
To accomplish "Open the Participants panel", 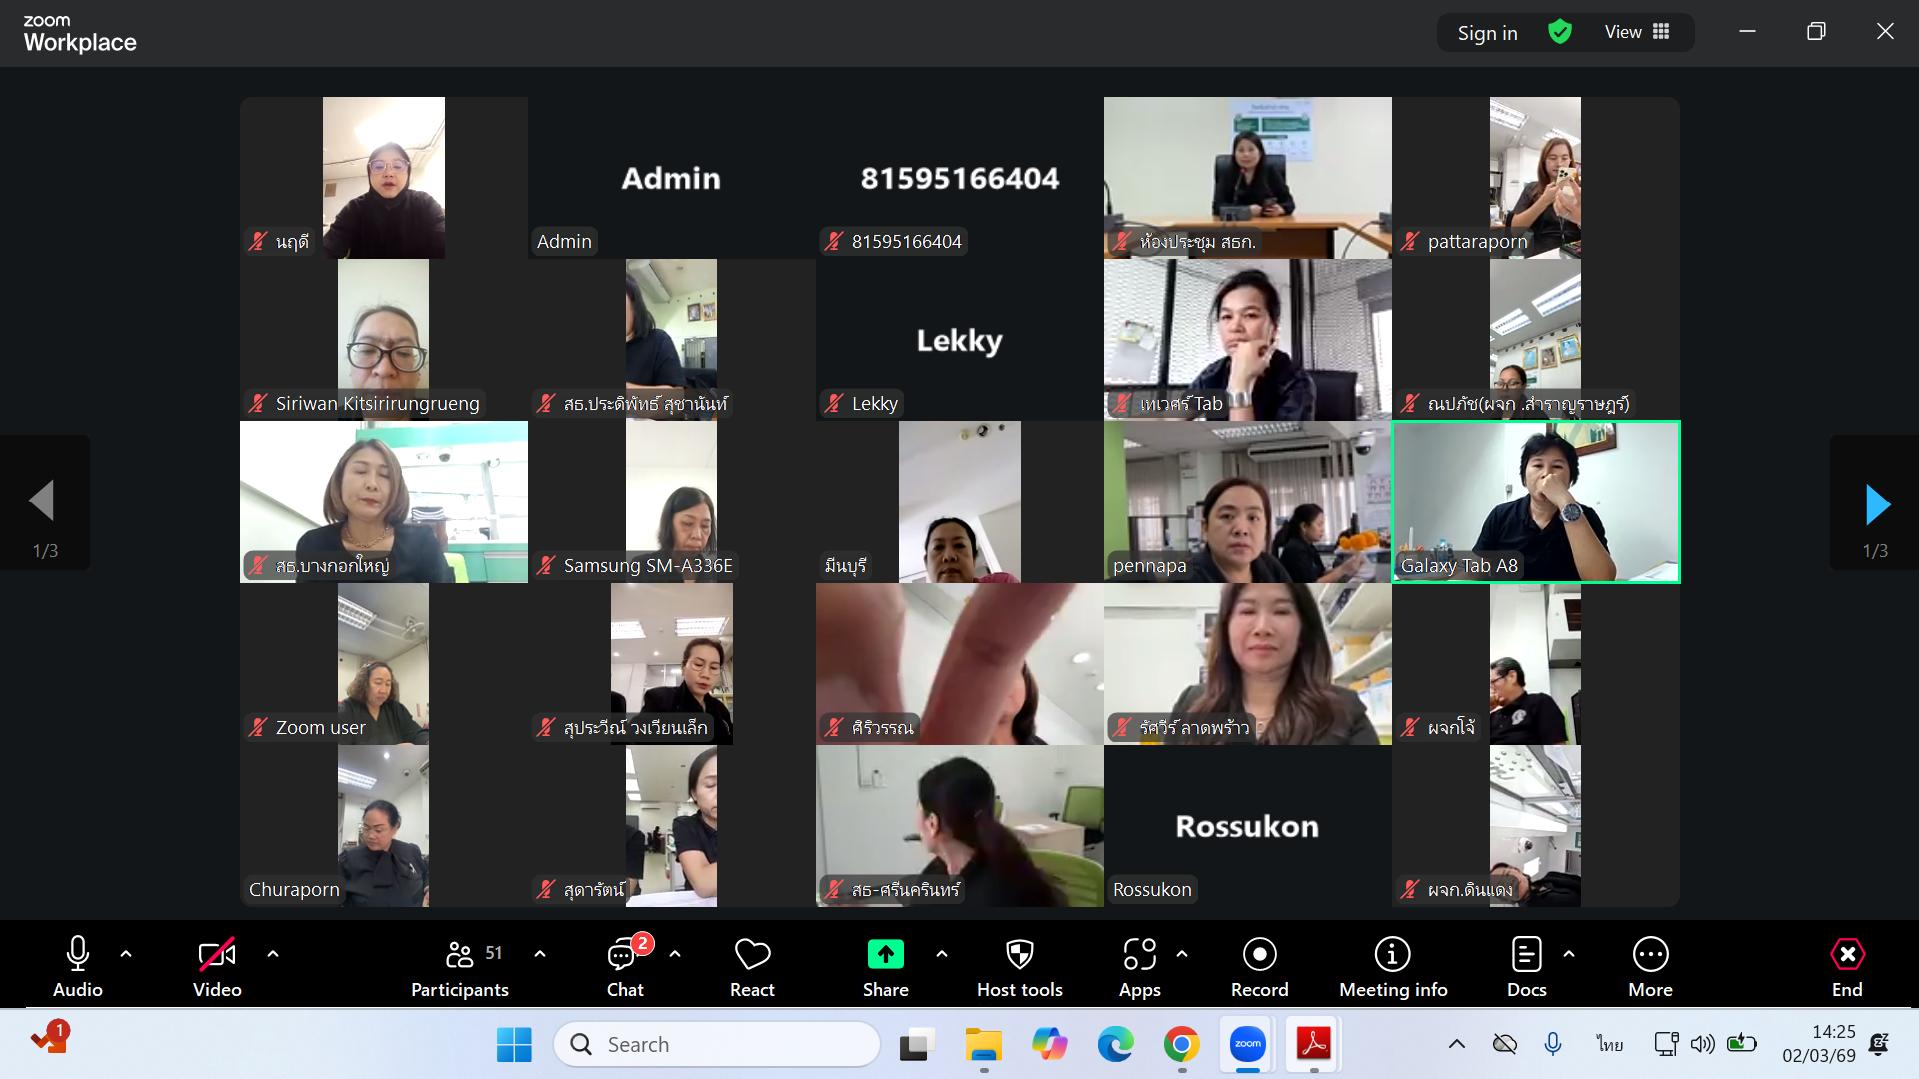I will (x=460, y=966).
